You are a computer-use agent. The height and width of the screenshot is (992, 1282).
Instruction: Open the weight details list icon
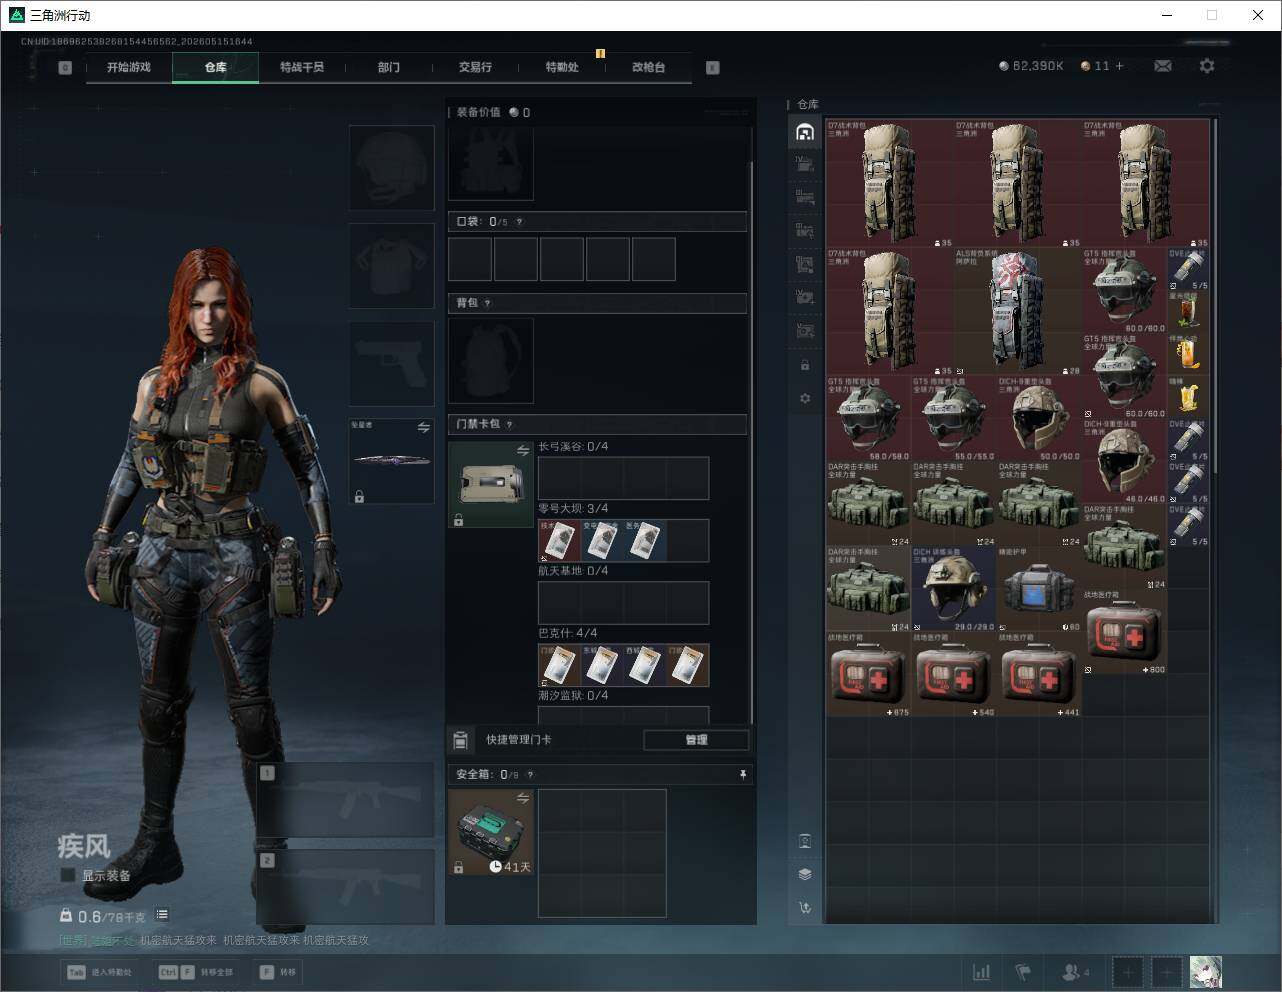coord(162,915)
